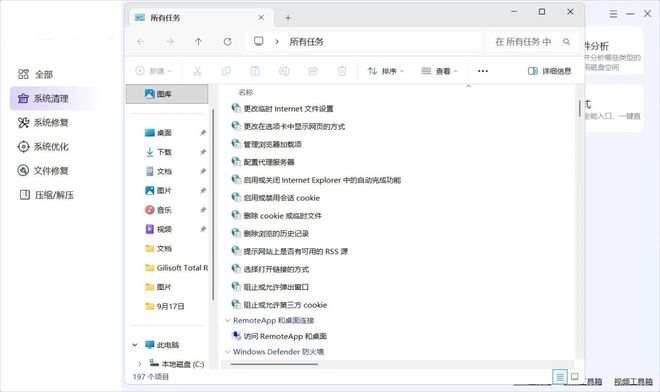Open the 新建 dropdown
Viewport: 660px width, 392px height.
pos(154,71)
